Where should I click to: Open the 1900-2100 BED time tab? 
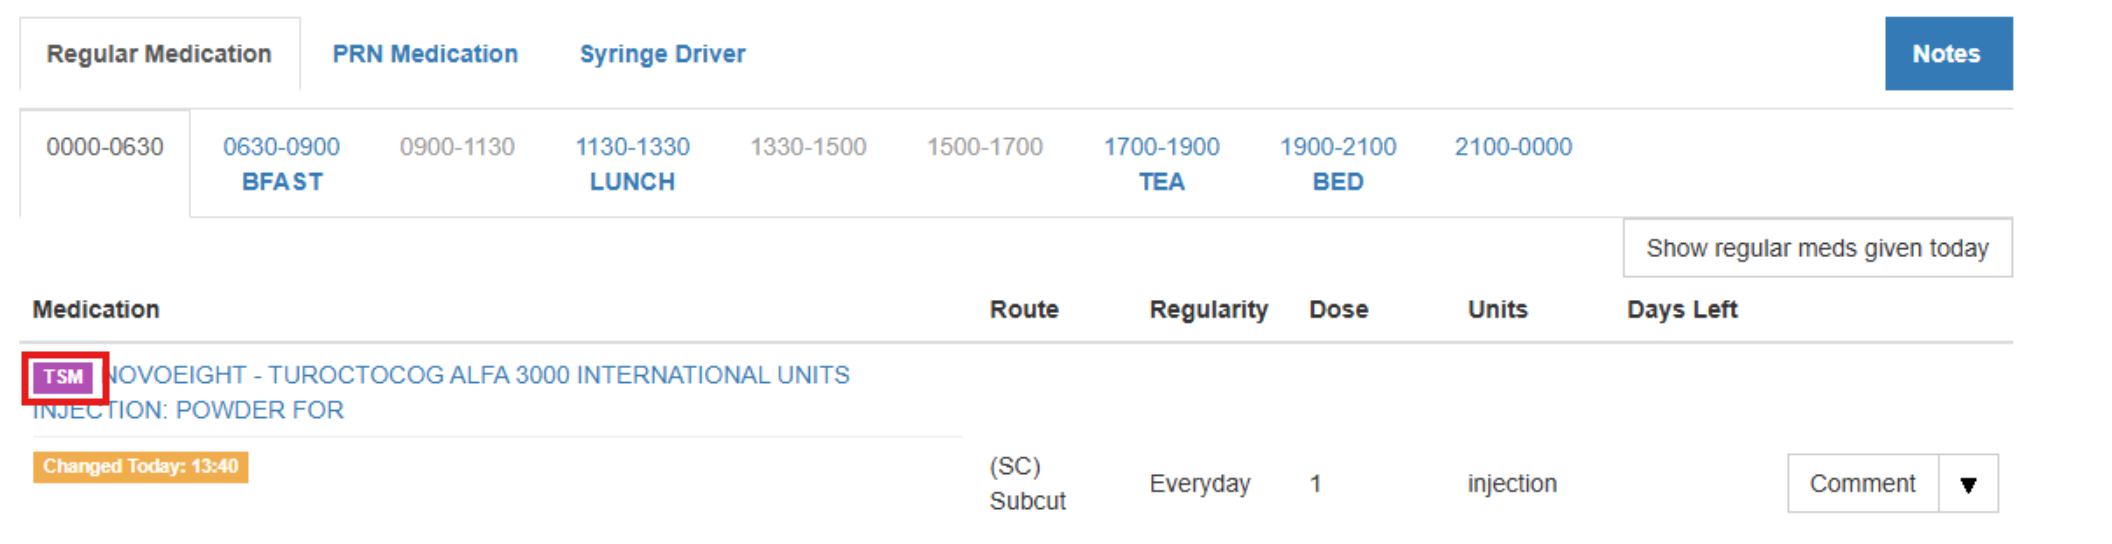coord(1337,164)
